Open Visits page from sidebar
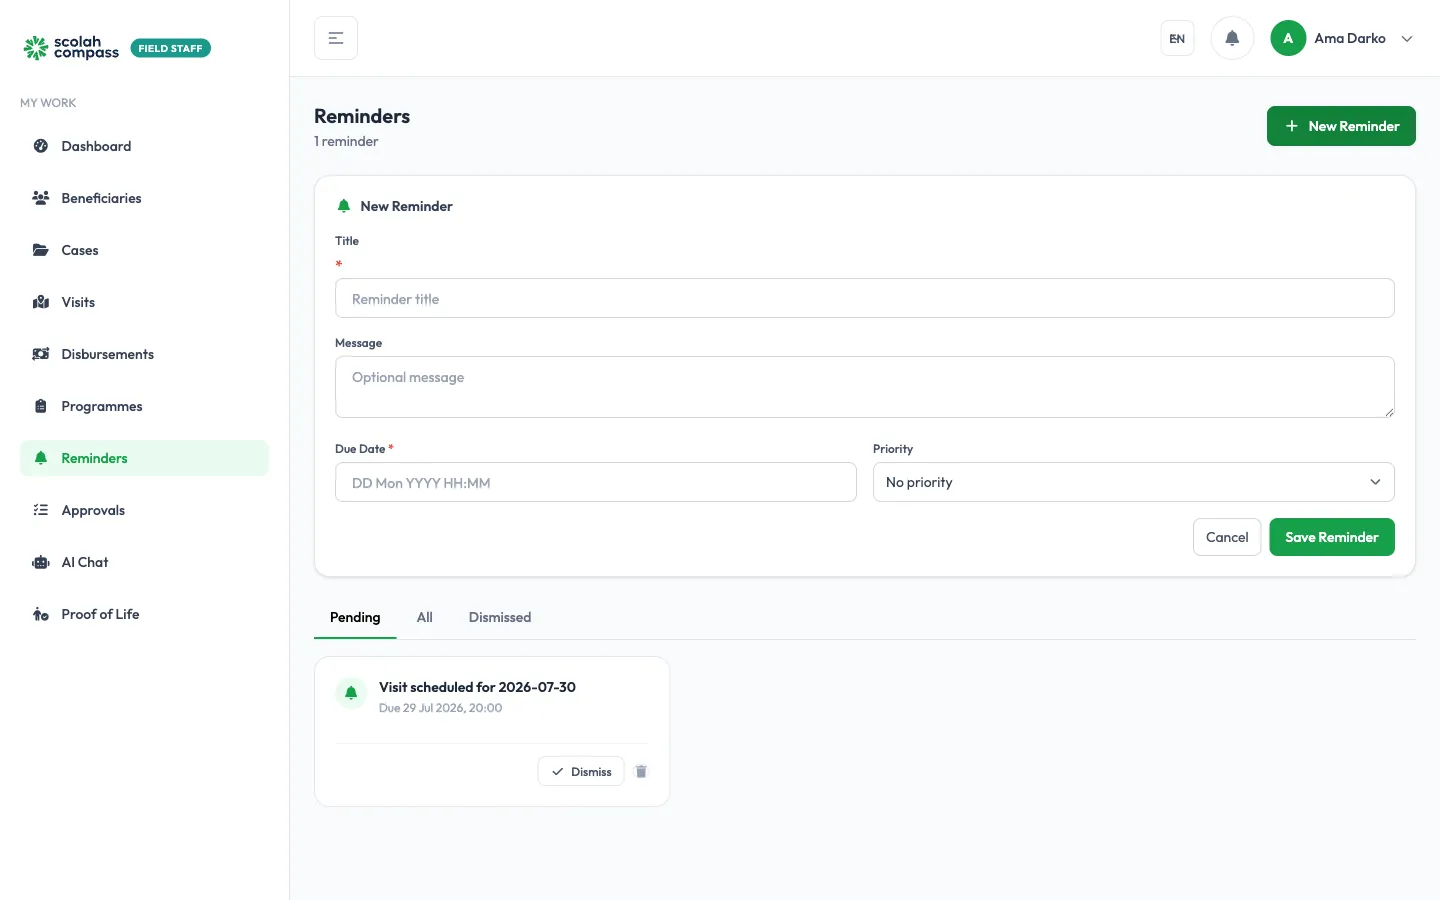 (x=144, y=302)
